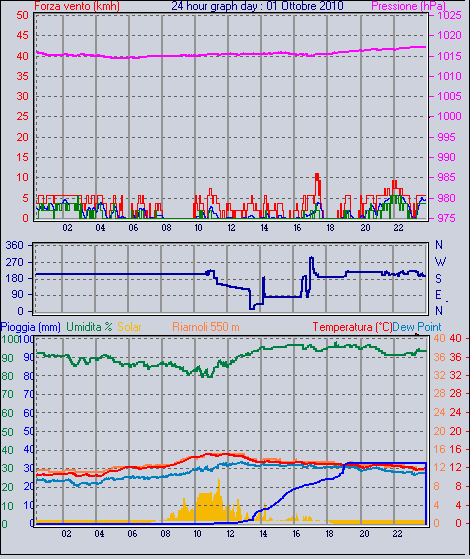The width and height of the screenshot is (470, 559).
Task: Click the green 'Umidita %' legend label
Action: pos(89,327)
